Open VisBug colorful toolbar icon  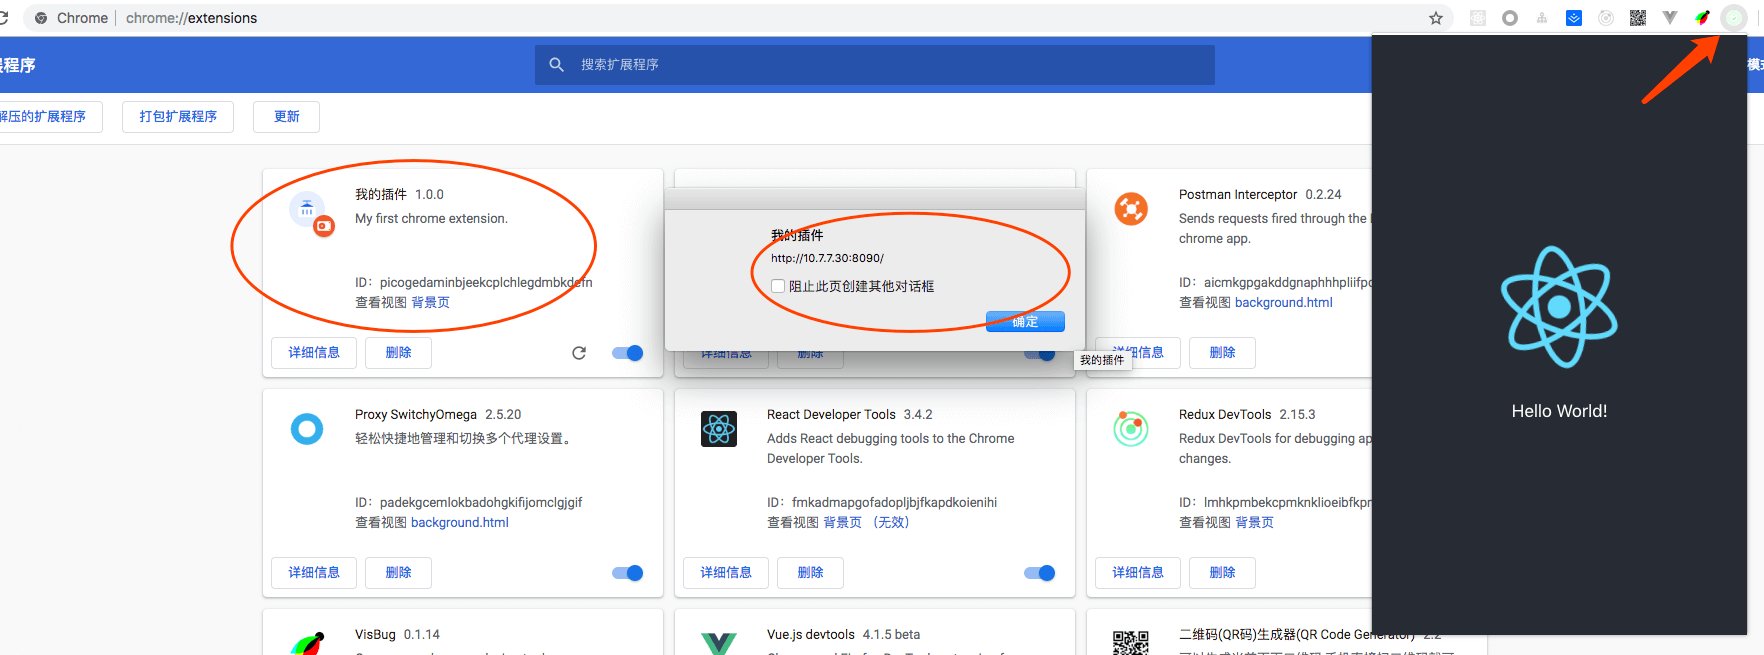click(x=1702, y=18)
